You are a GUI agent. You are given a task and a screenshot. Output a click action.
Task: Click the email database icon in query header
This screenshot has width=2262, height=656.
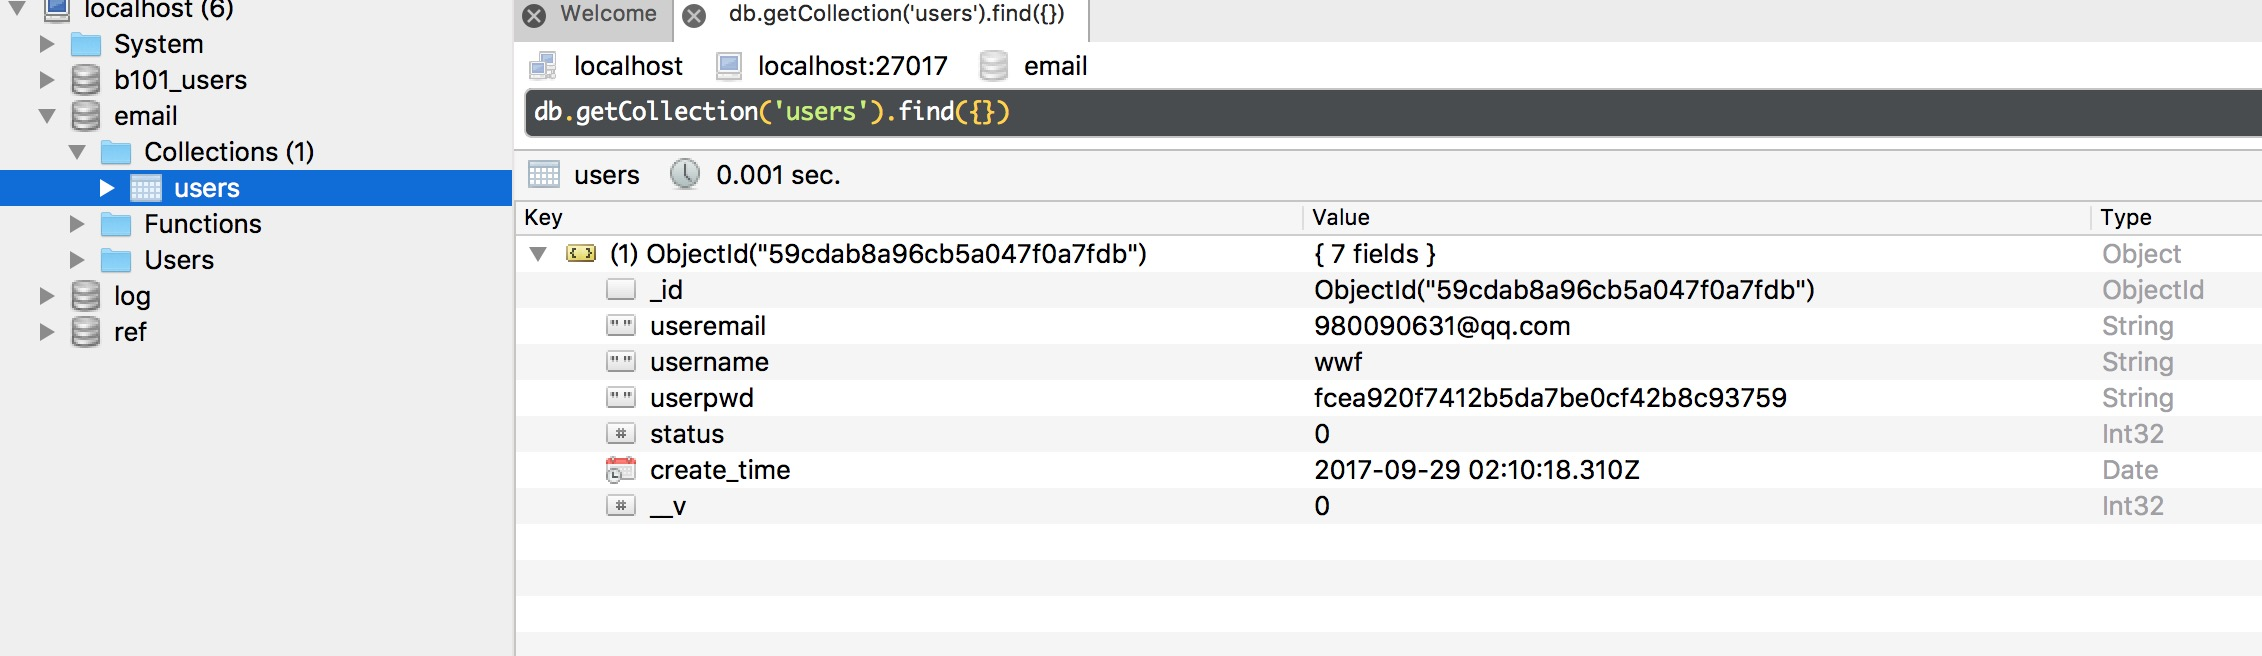[x=993, y=66]
